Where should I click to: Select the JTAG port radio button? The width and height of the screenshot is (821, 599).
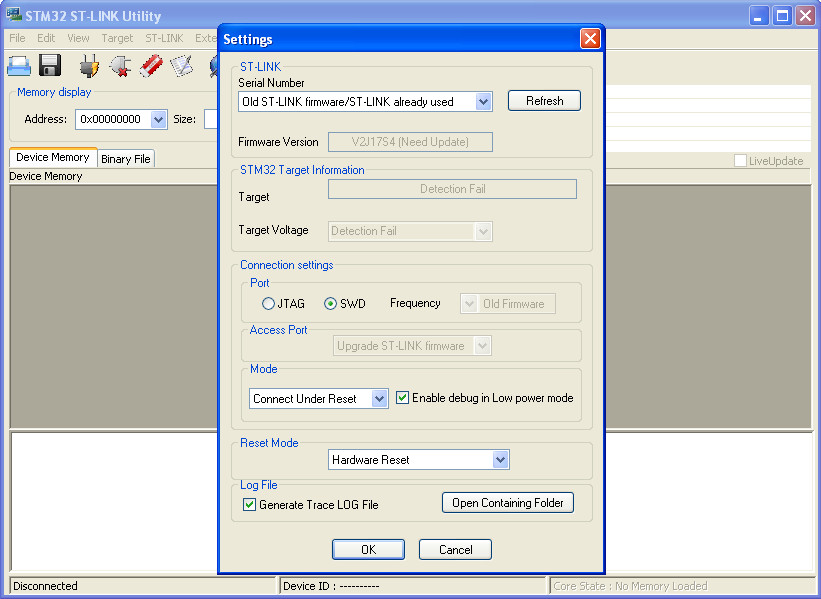coord(268,304)
